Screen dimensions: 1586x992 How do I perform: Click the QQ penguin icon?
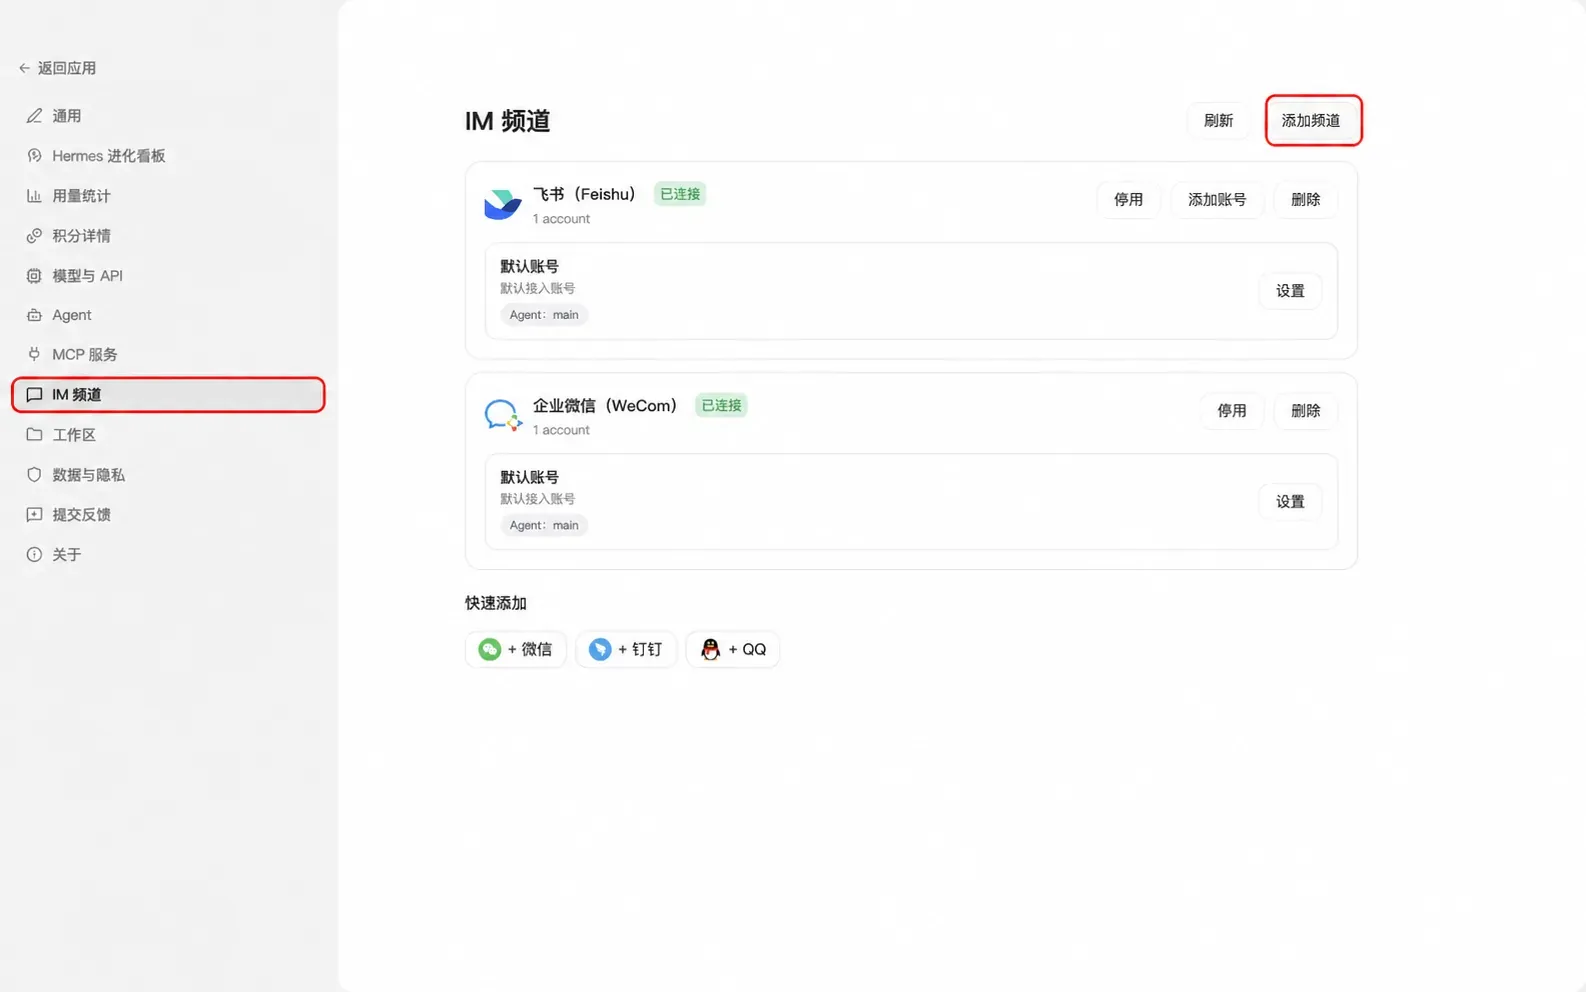710,650
